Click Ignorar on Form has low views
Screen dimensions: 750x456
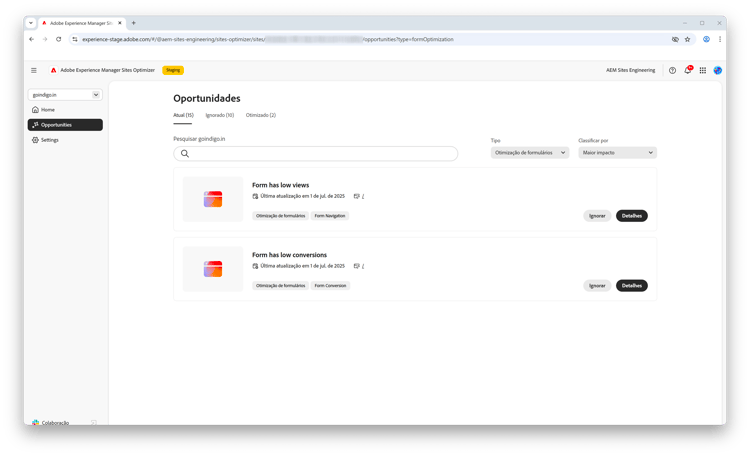pyautogui.click(x=597, y=216)
